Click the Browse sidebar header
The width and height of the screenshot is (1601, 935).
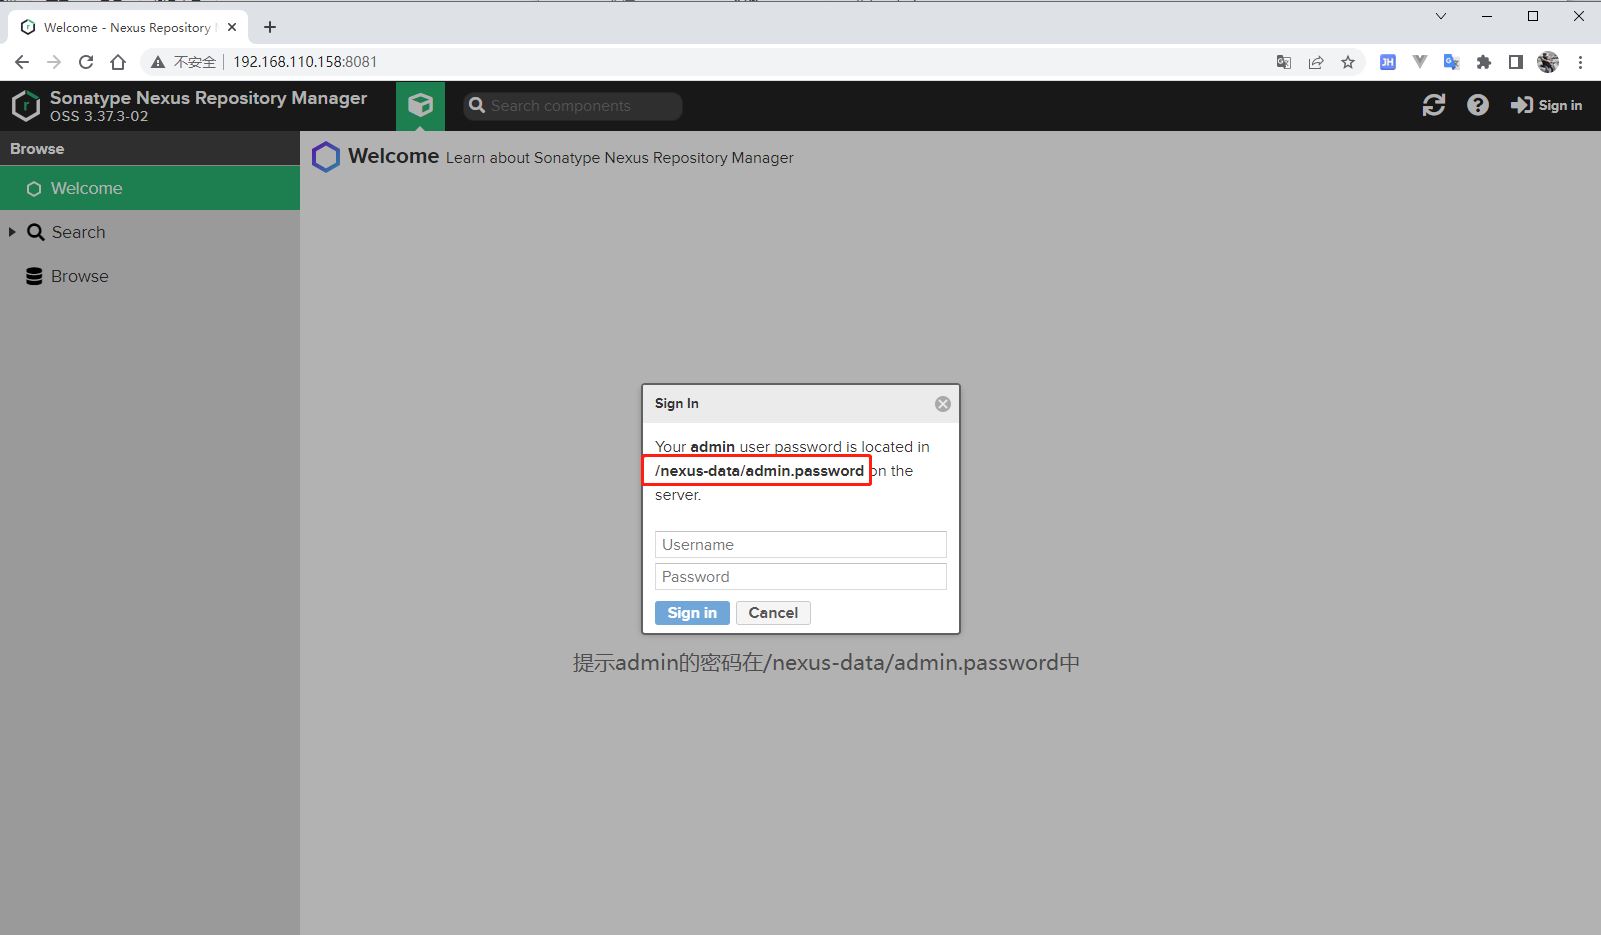pyautogui.click(x=150, y=148)
